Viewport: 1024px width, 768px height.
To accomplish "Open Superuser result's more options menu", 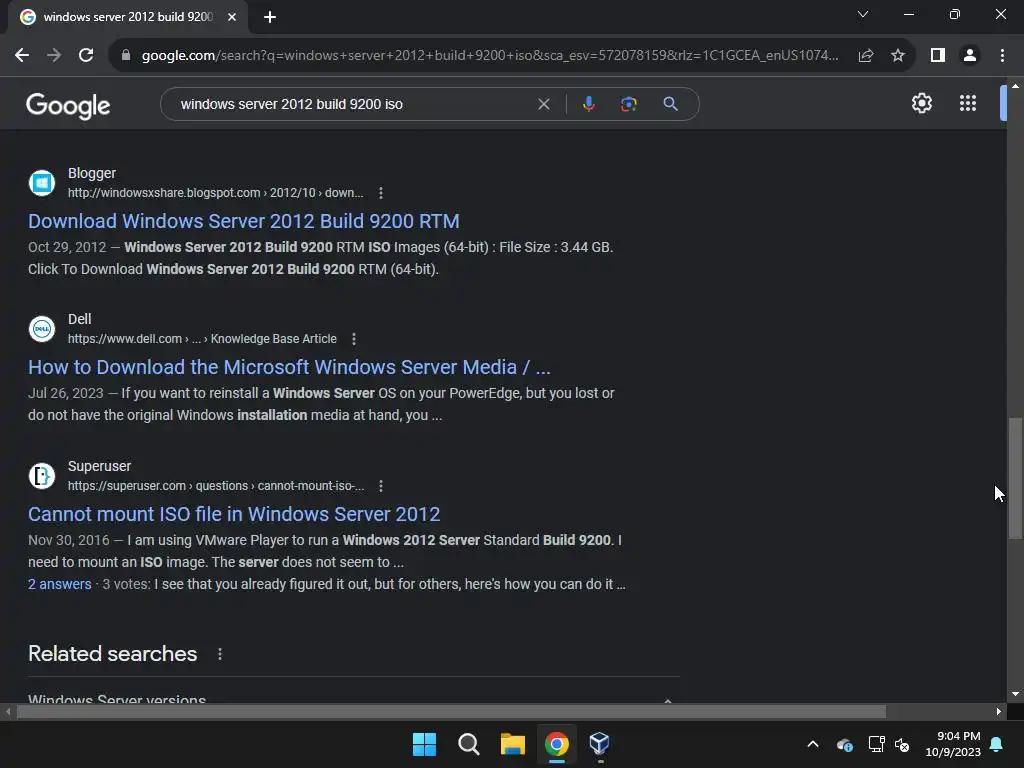I will (x=381, y=486).
